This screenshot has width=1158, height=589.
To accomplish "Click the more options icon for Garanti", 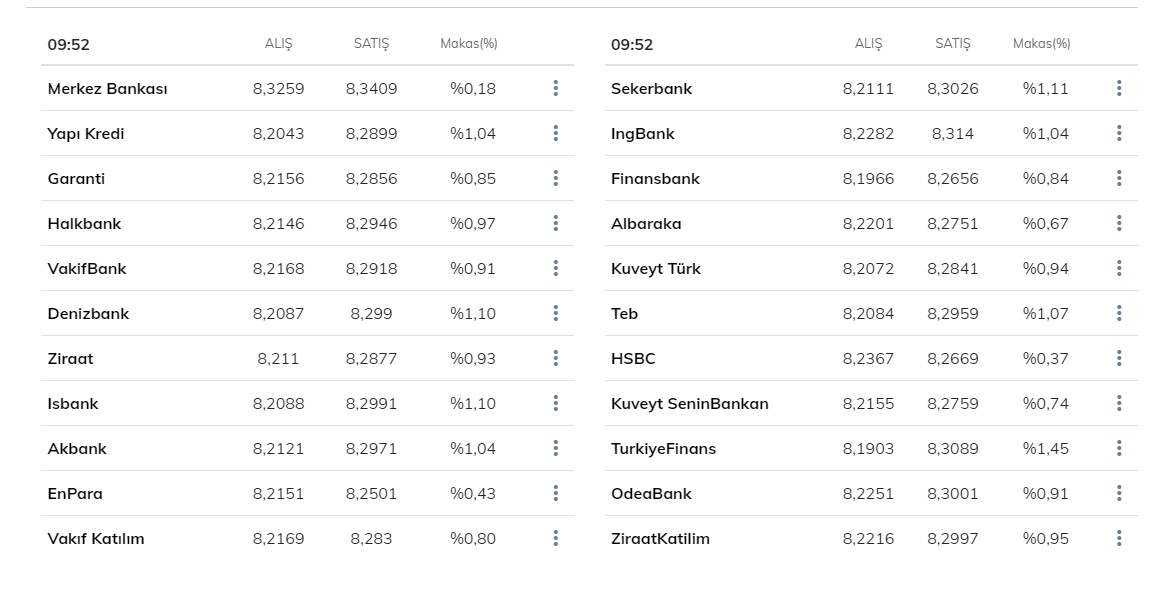I will coord(555,178).
